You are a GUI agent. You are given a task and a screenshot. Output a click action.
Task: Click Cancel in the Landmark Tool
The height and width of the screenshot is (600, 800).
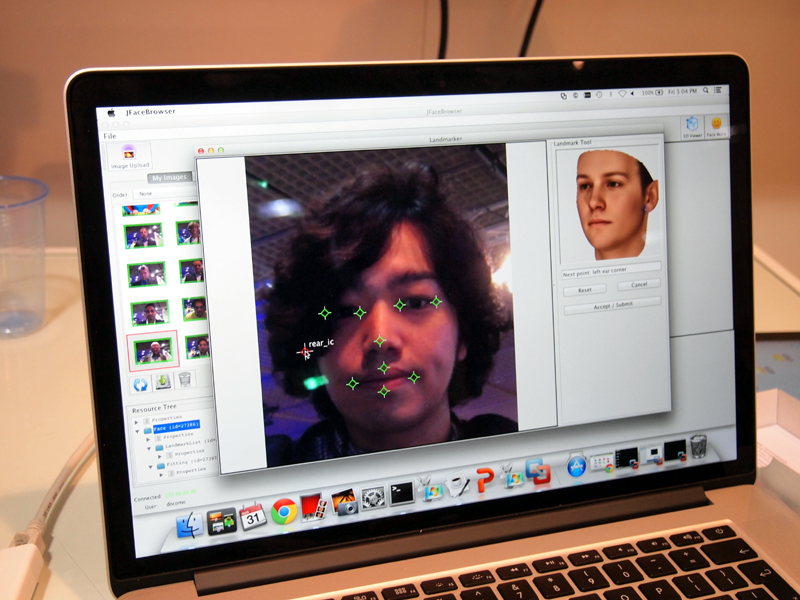pyautogui.click(x=639, y=285)
